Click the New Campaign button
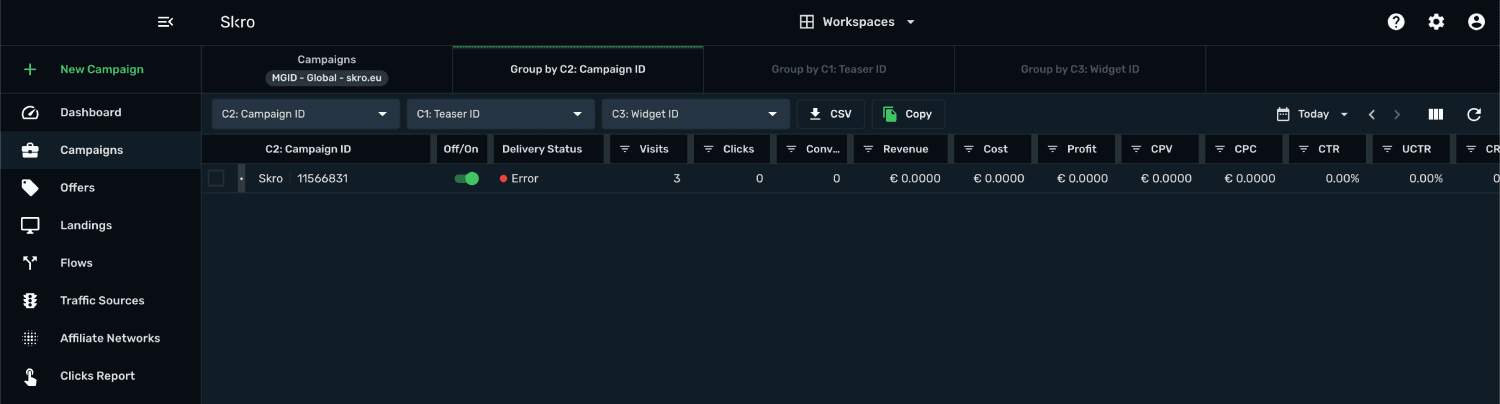 (x=100, y=70)
